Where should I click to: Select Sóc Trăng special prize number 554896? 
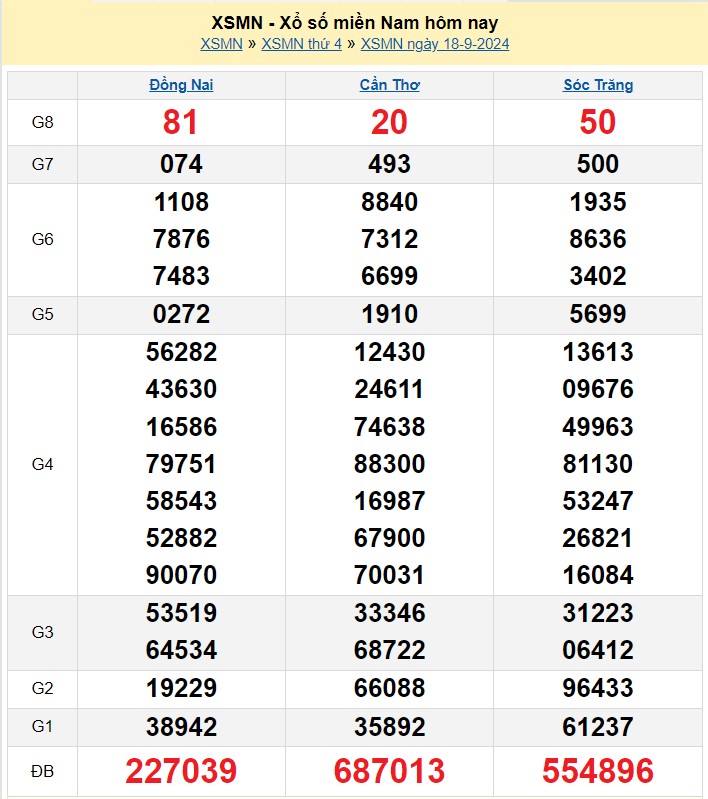(x=598, y=771)
